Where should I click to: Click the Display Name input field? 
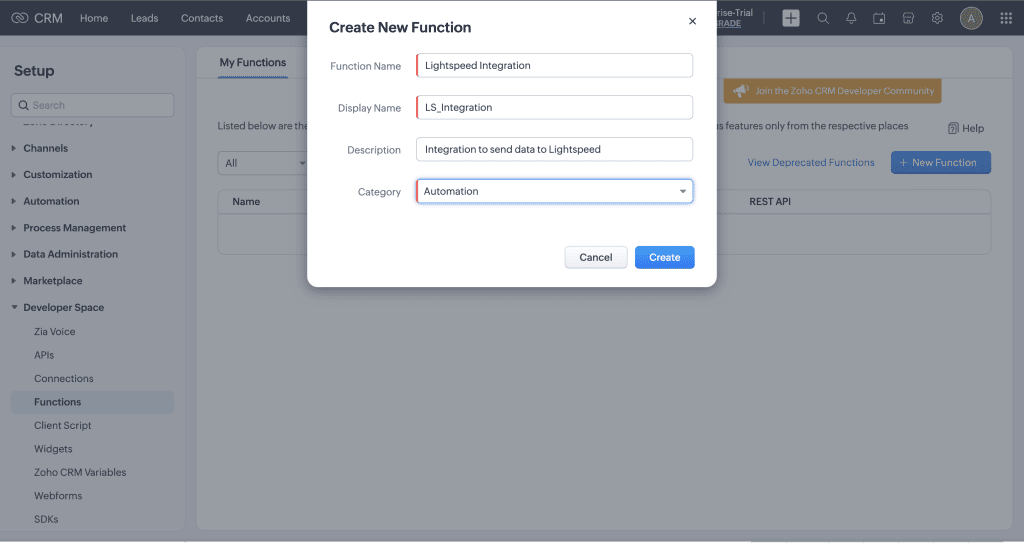point(554,107)
